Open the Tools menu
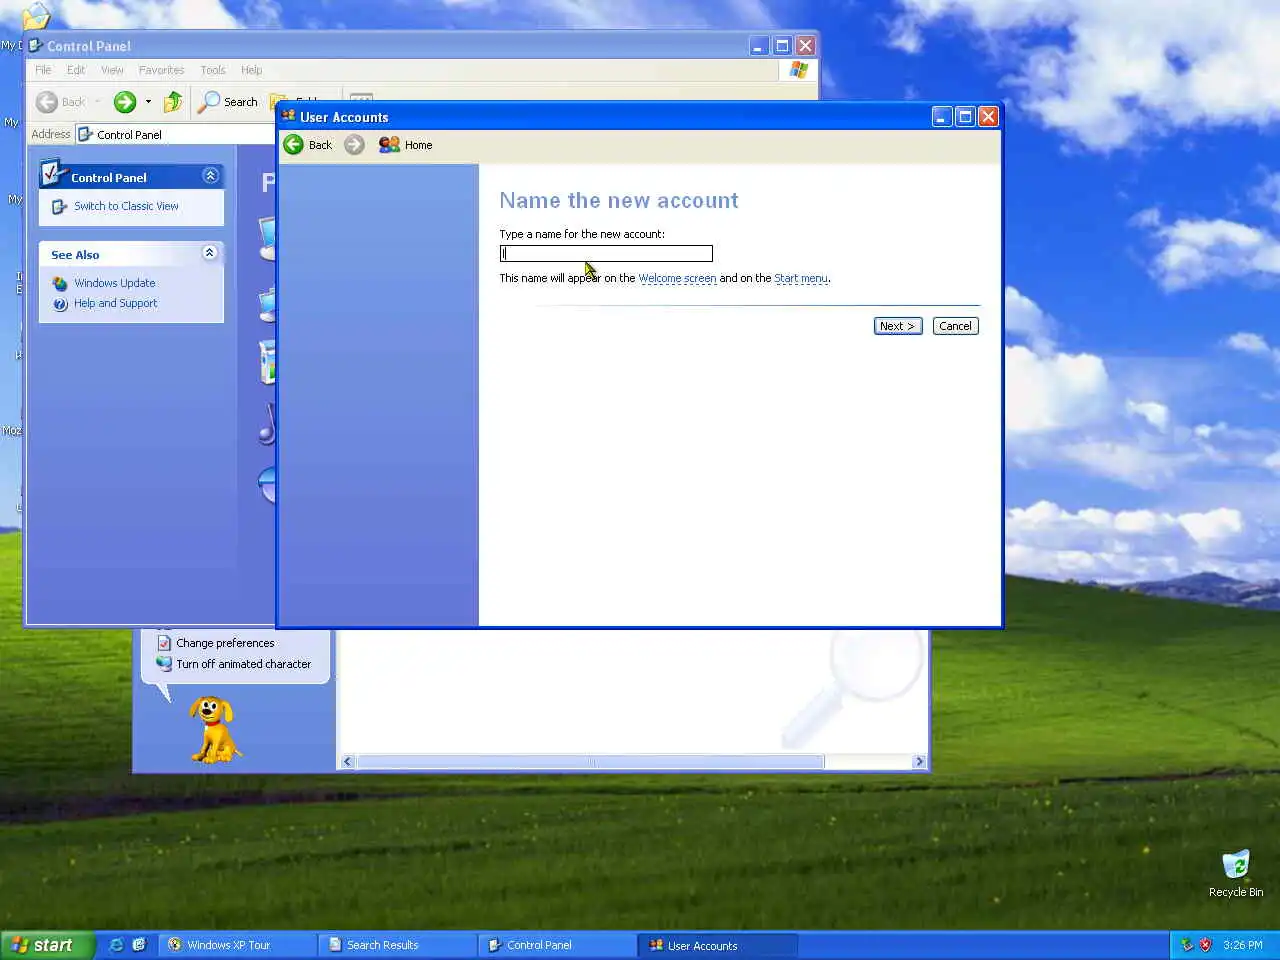The width and height of the screenshot is (1280, 960). click(x=213, y=70)
